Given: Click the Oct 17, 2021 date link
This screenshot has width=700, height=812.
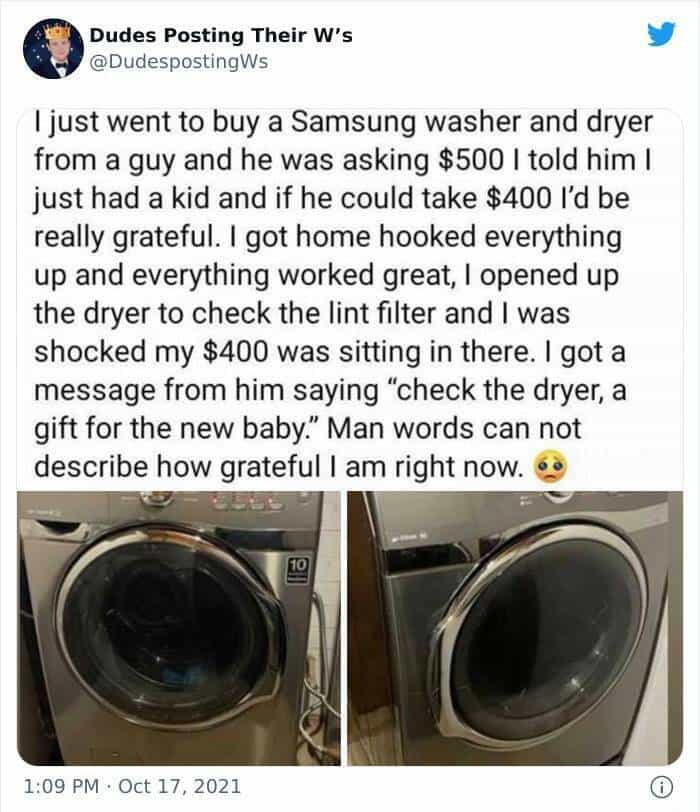Looking at the screenshot, I should (180, 786).
